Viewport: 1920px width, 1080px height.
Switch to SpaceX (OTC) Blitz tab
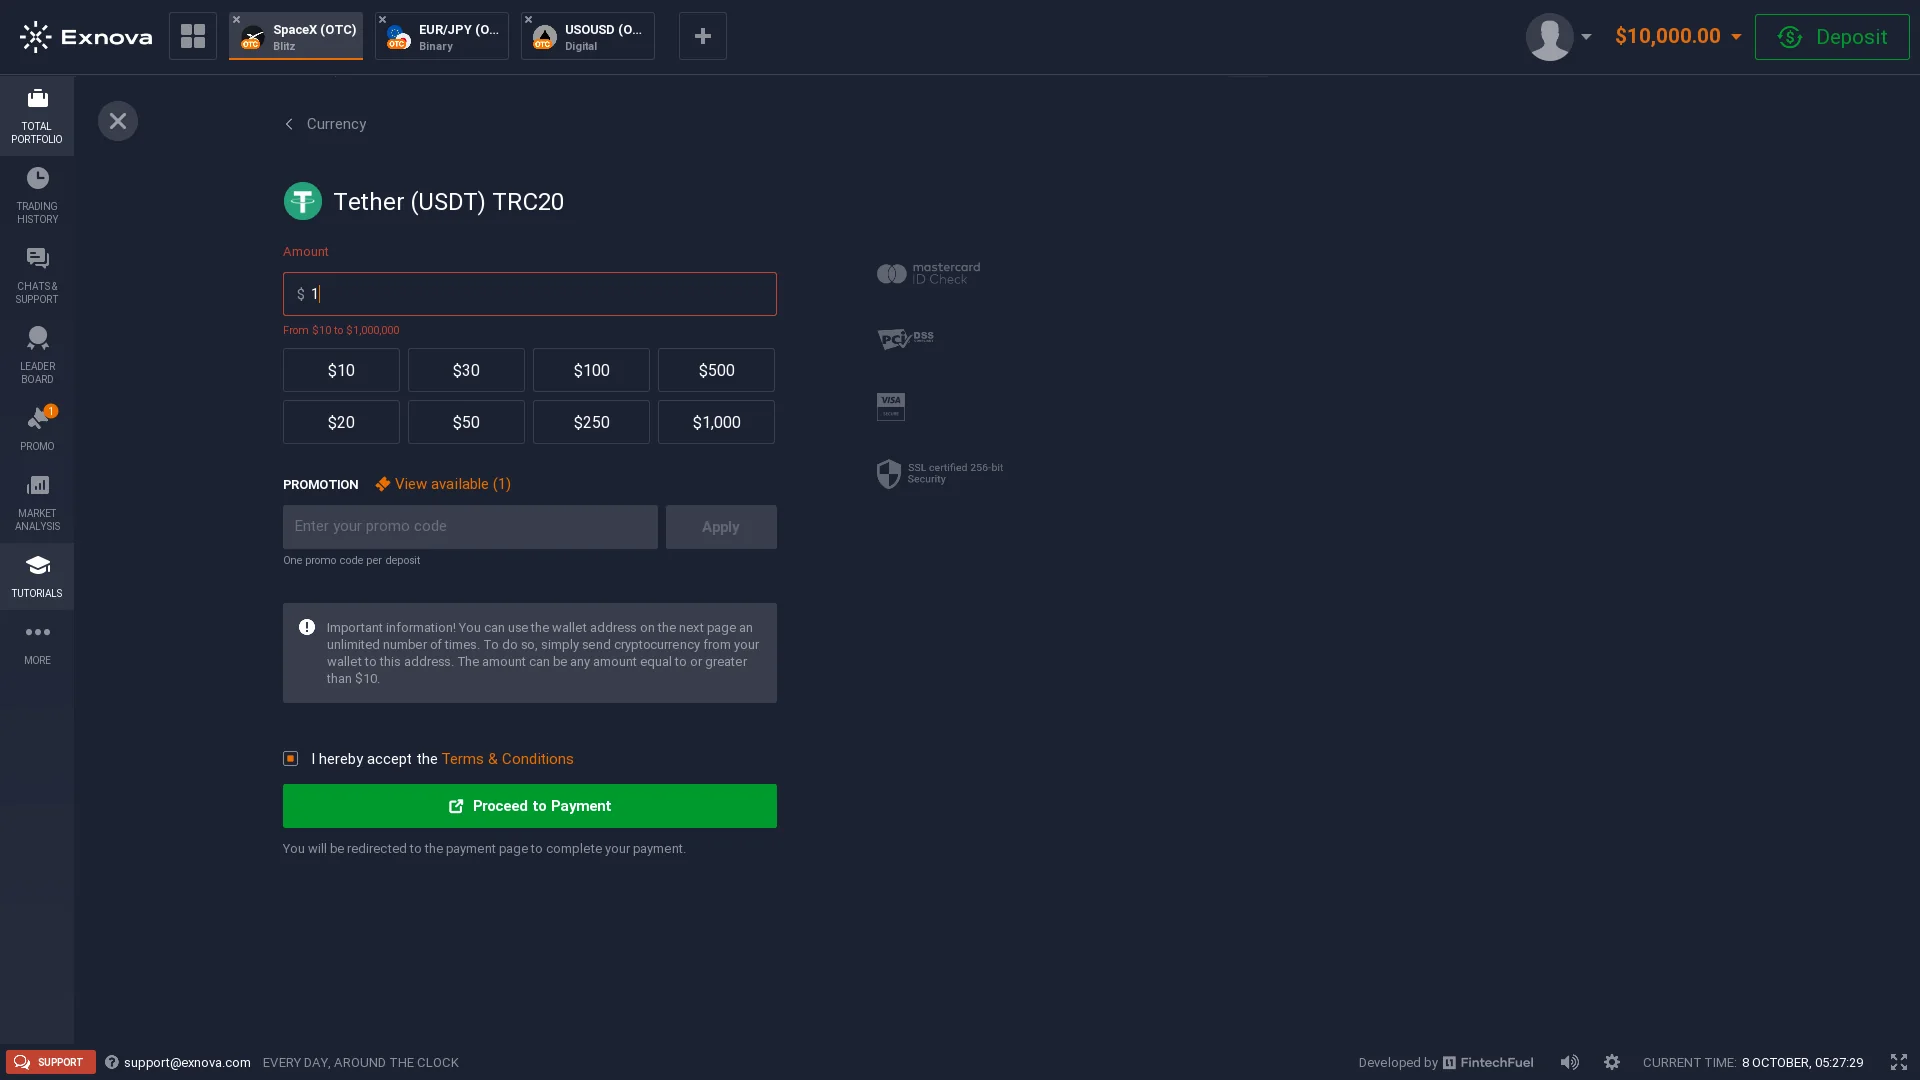point(296,36)
